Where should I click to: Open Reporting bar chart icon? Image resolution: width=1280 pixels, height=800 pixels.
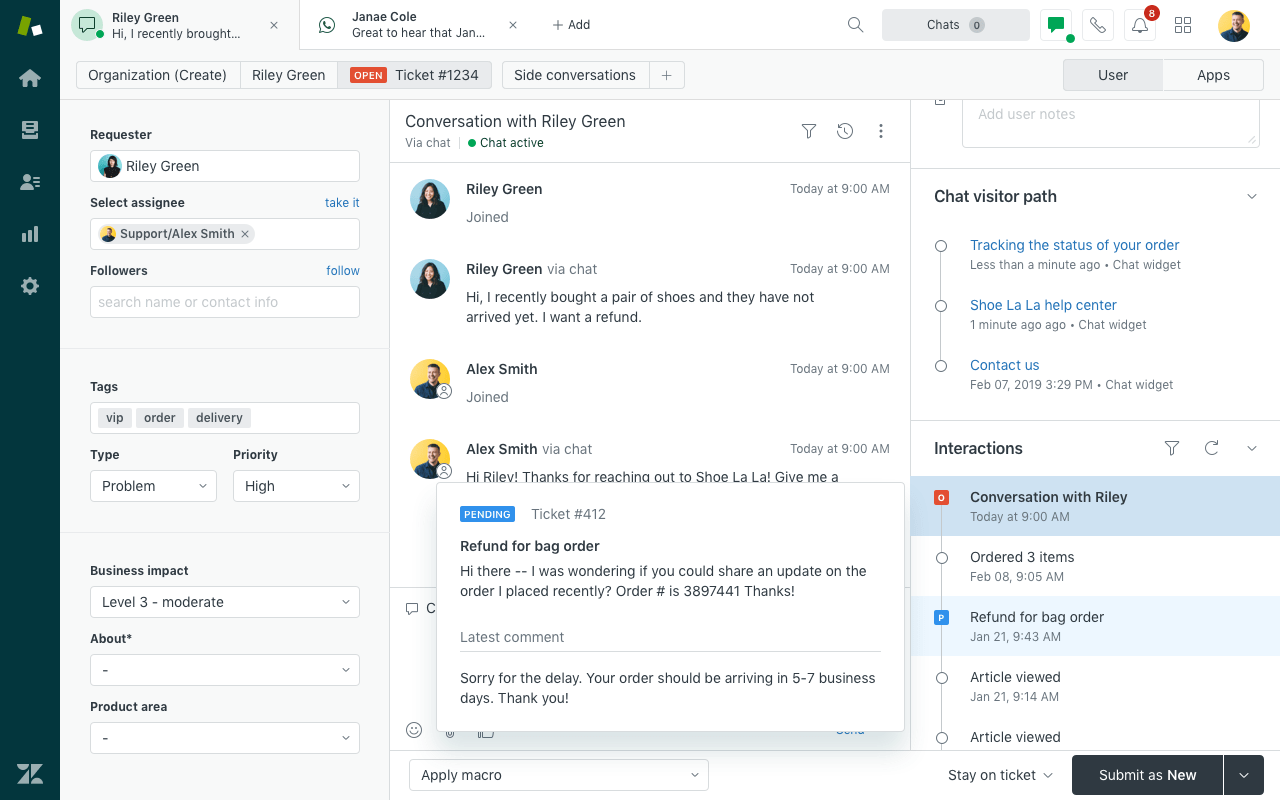pos(30,234)
